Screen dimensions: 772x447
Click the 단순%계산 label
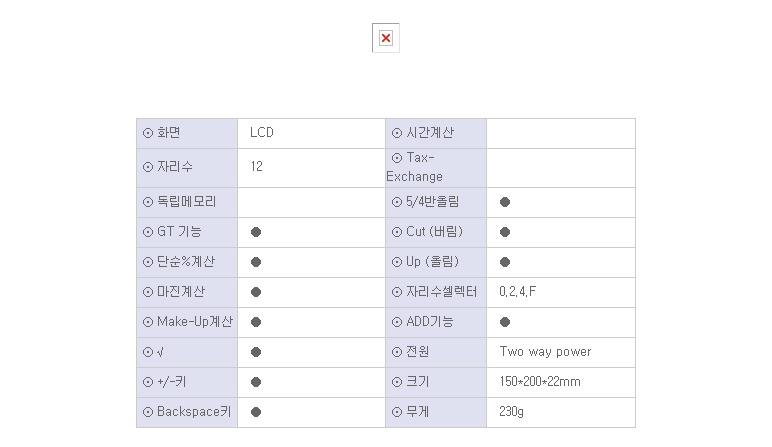(x=186, y=261)
